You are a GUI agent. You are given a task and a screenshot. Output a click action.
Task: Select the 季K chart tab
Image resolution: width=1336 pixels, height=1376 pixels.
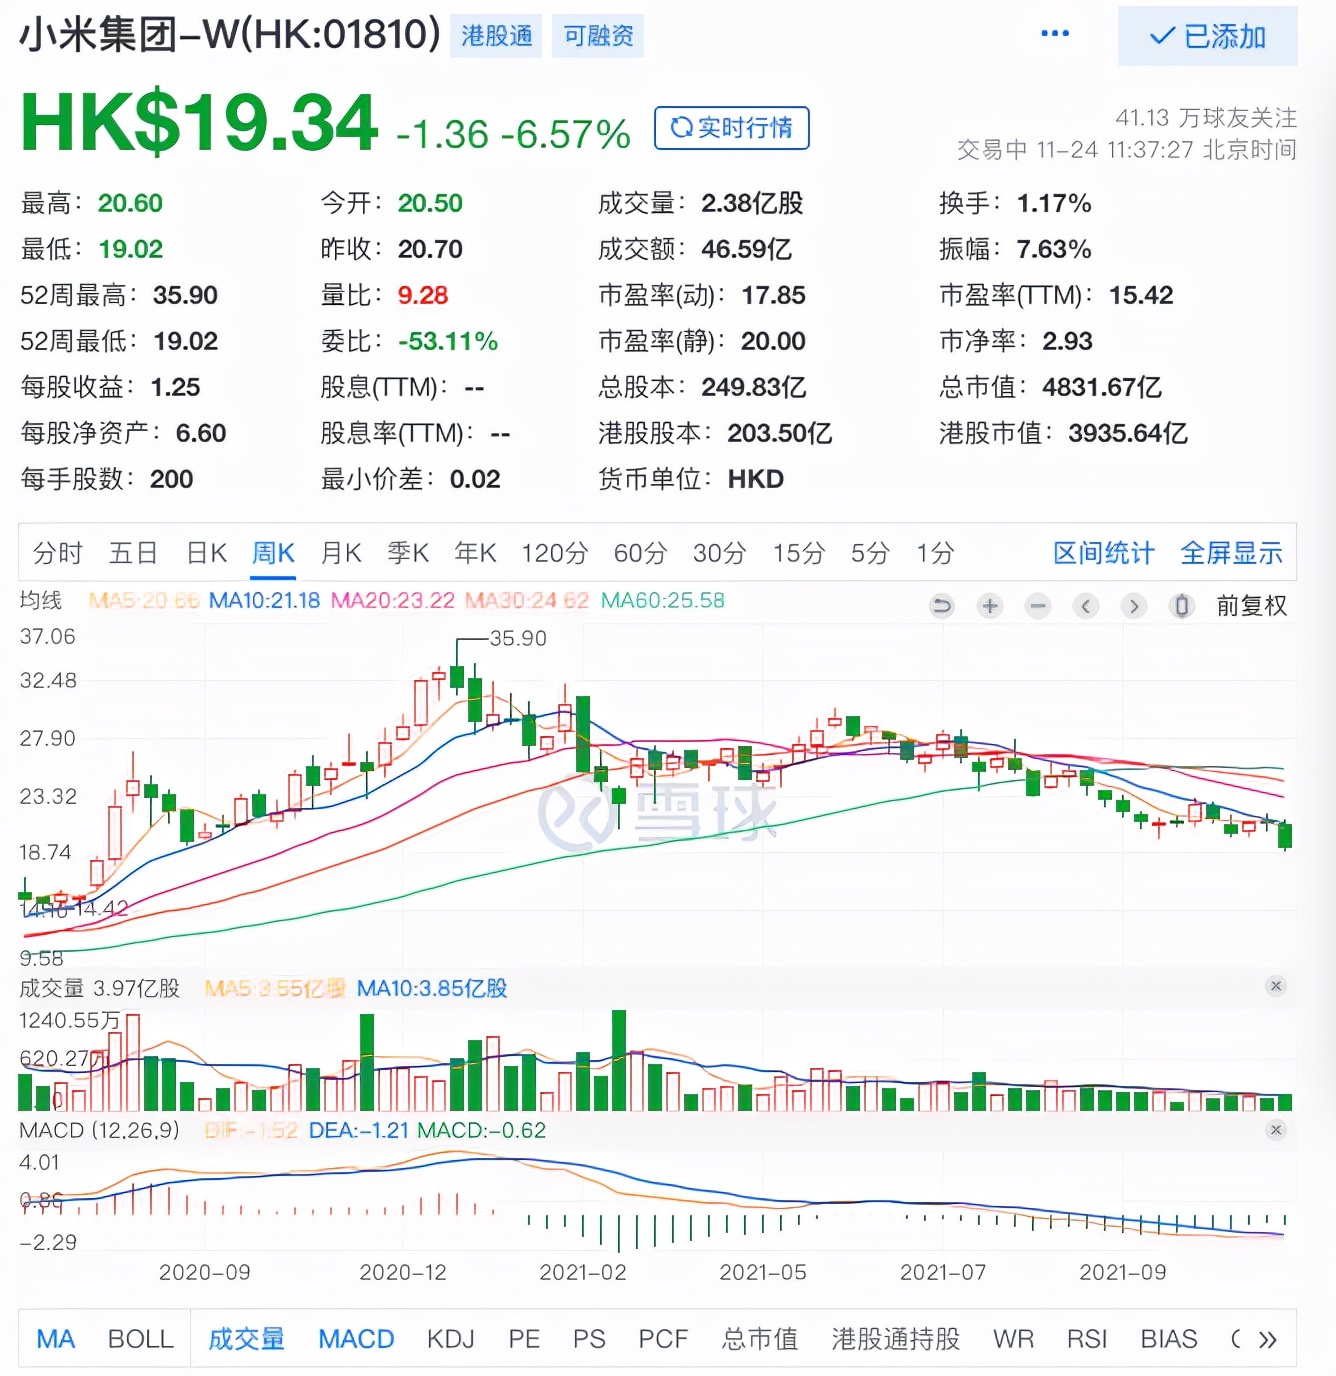click(x=408, y=553)
